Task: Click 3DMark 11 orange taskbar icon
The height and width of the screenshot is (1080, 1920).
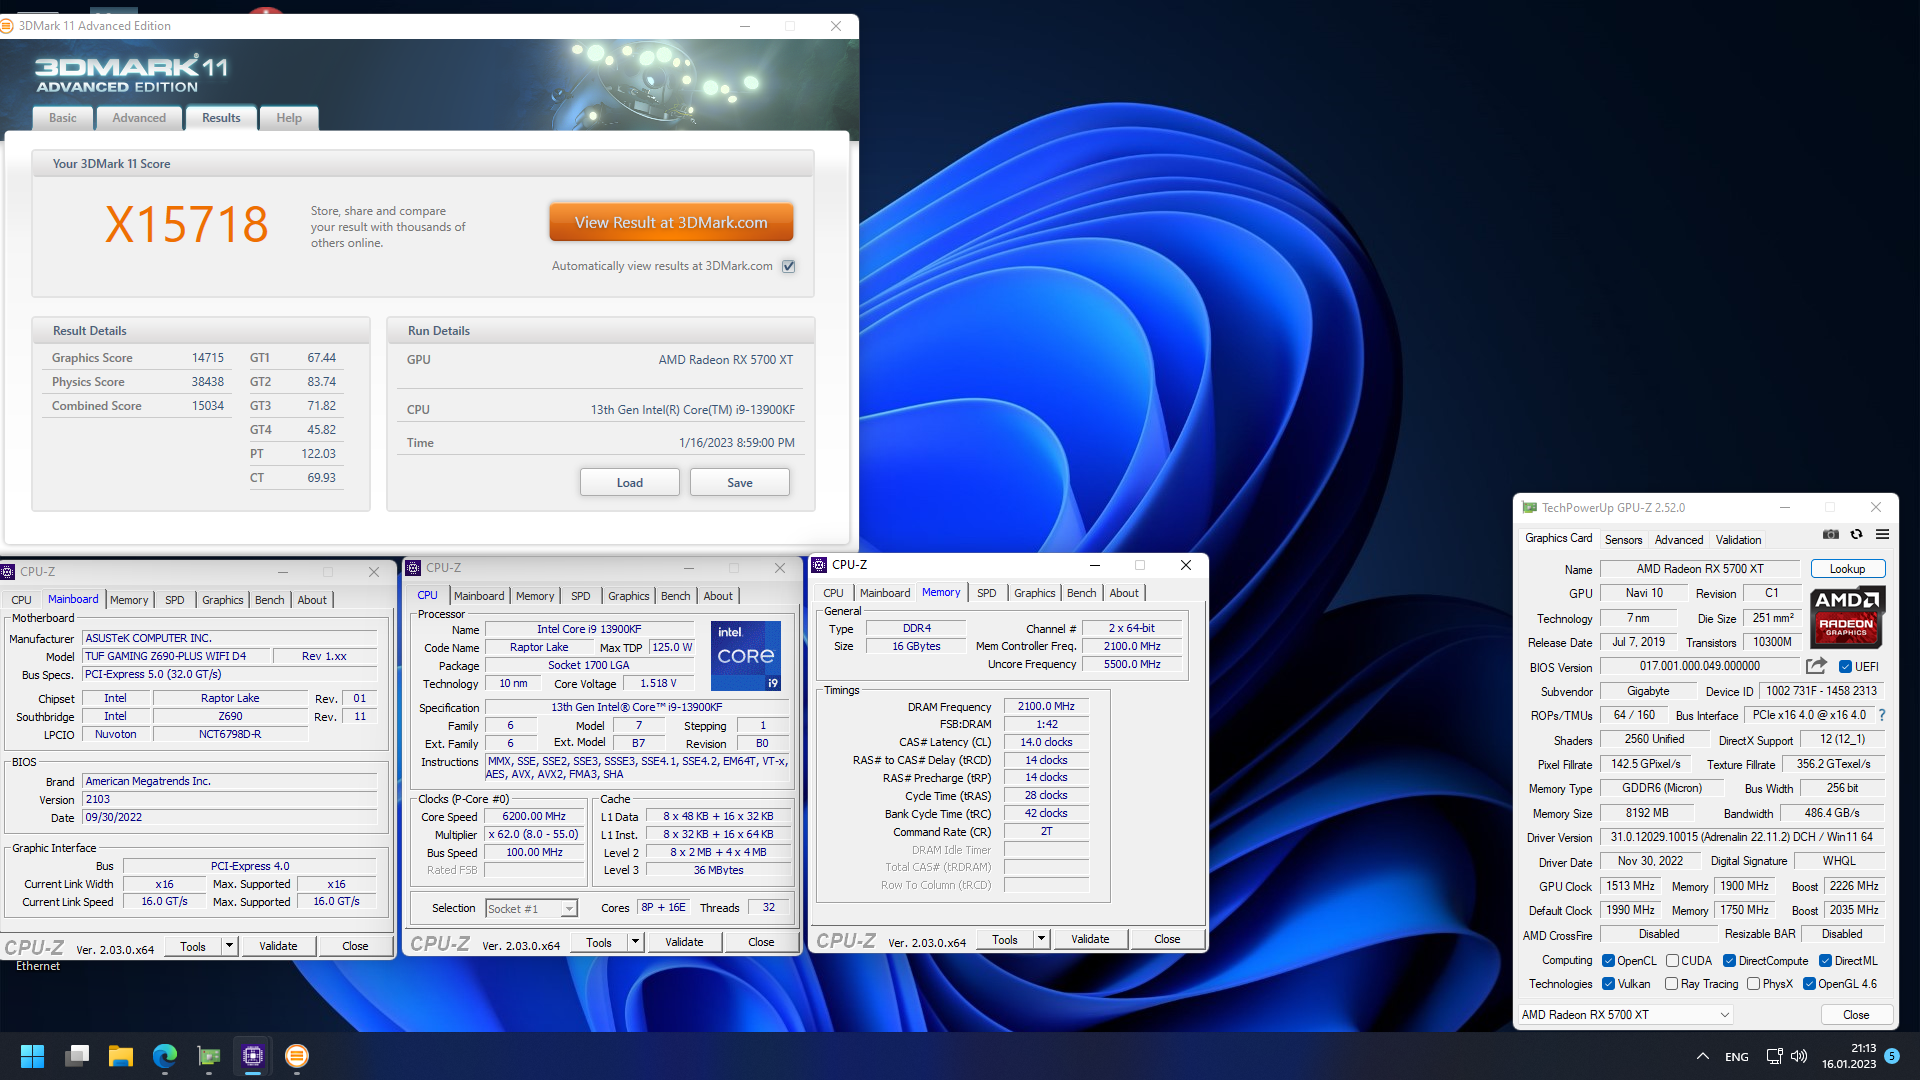Action: 297,1056
